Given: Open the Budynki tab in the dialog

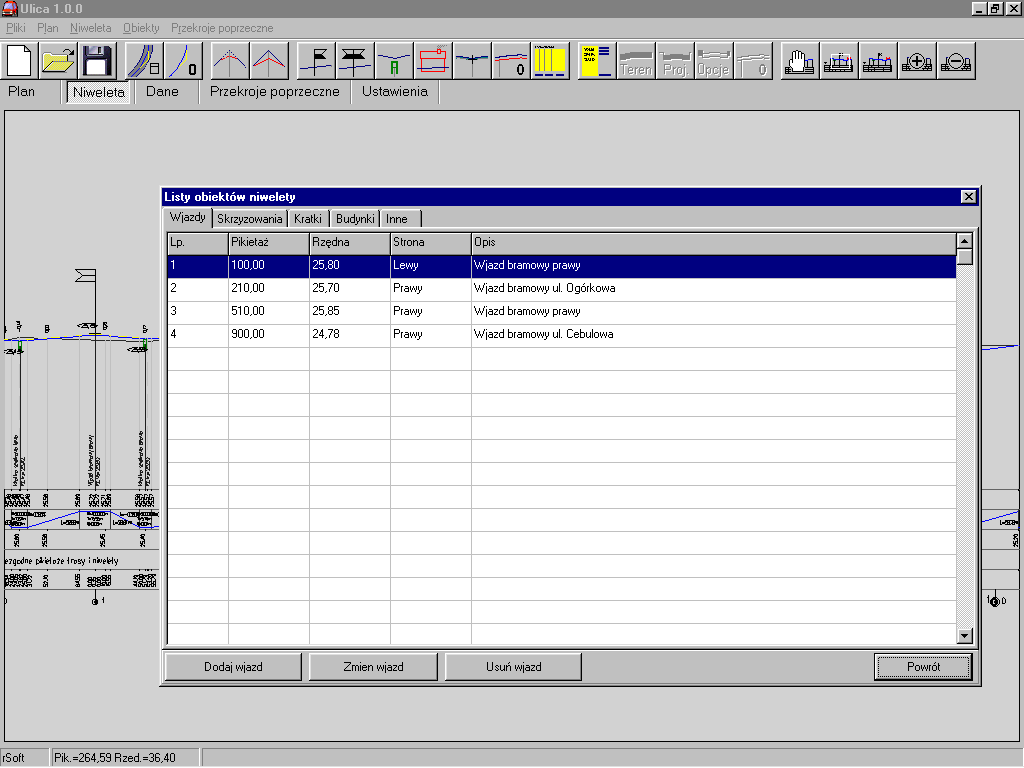Looking at the screenshot, I should 355,219.
